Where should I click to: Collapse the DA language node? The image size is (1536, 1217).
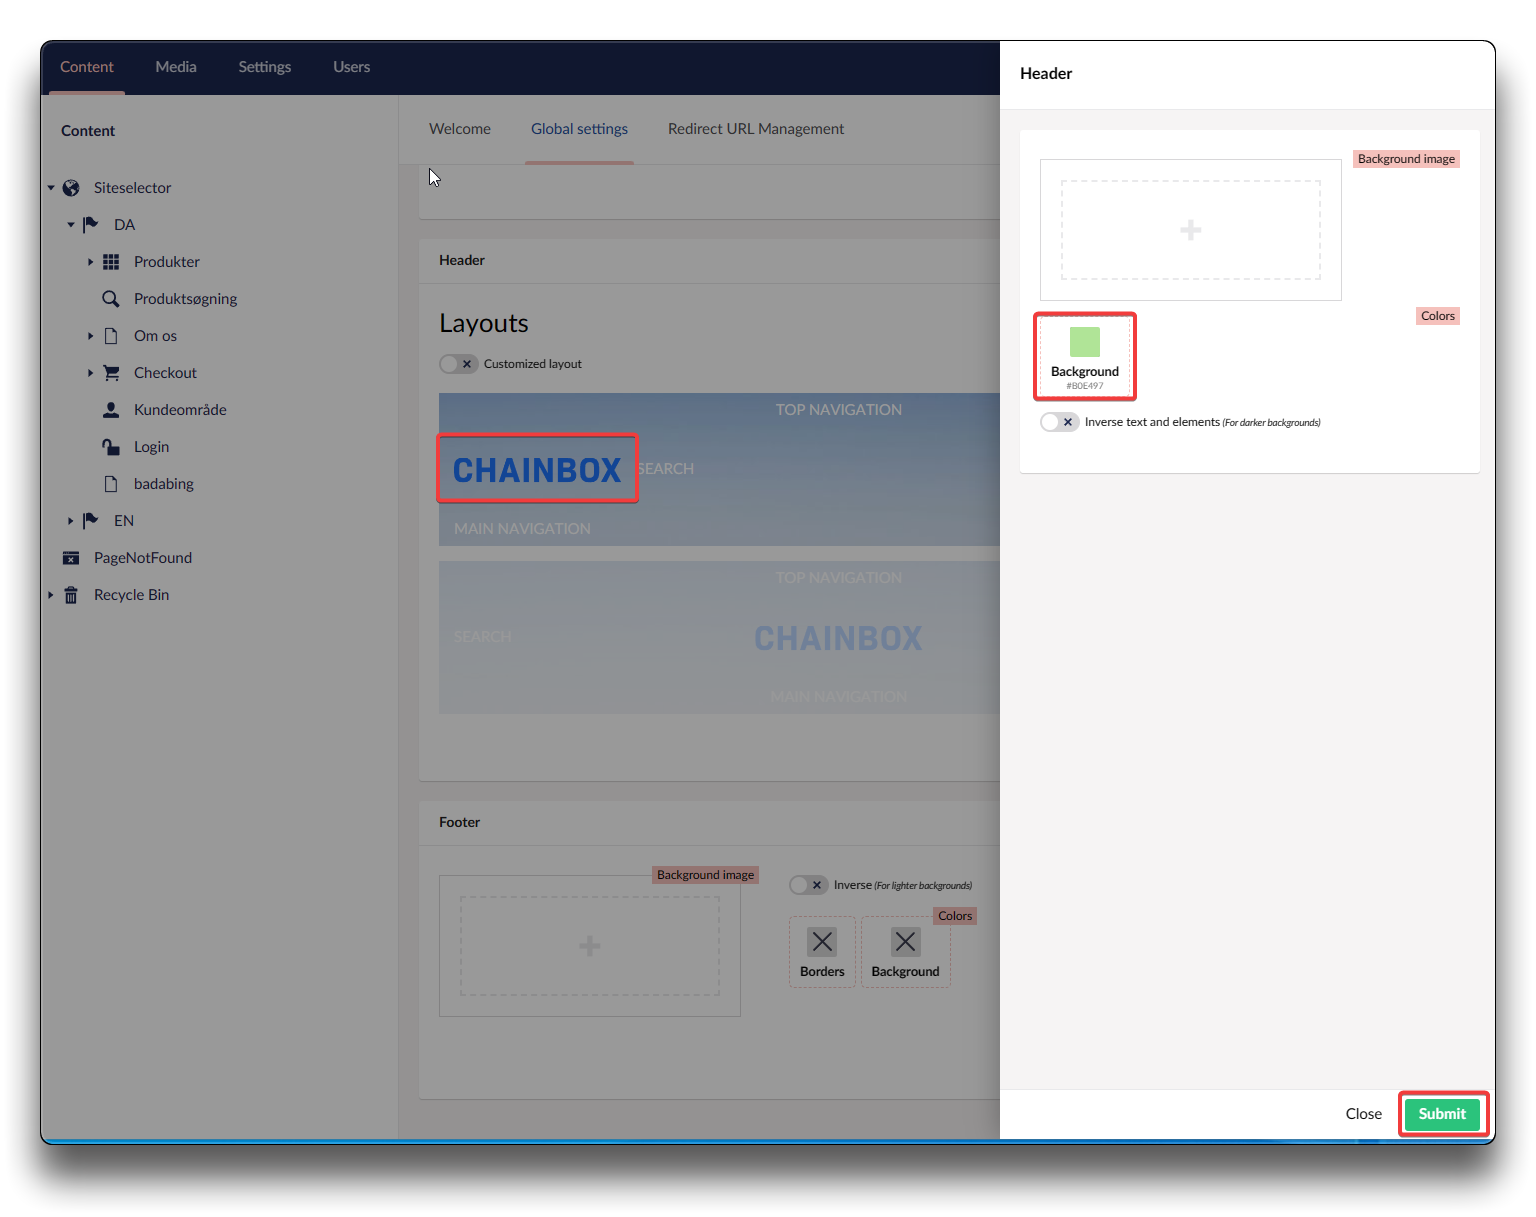coord(70,225)
